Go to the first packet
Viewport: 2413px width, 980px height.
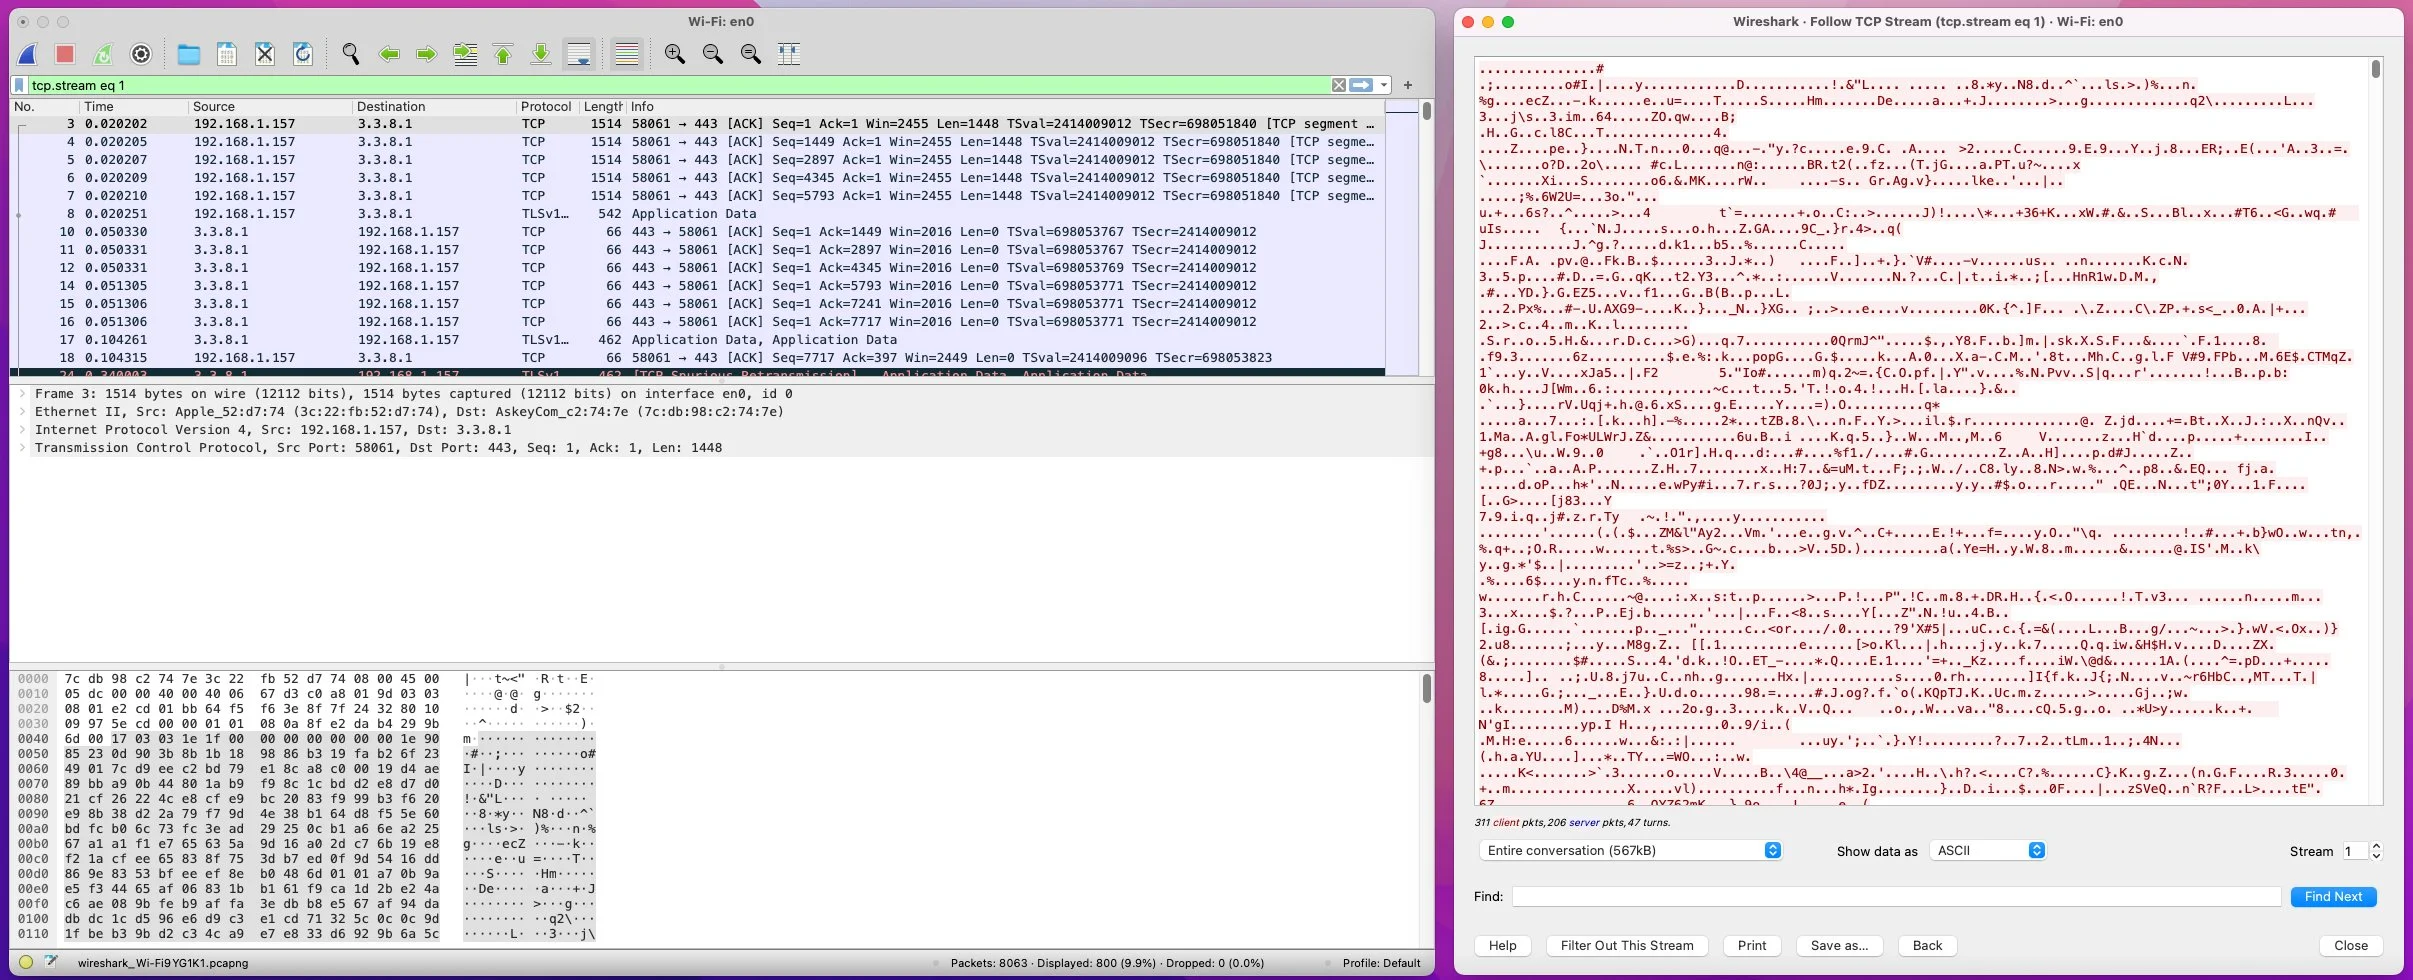[501, 53]
